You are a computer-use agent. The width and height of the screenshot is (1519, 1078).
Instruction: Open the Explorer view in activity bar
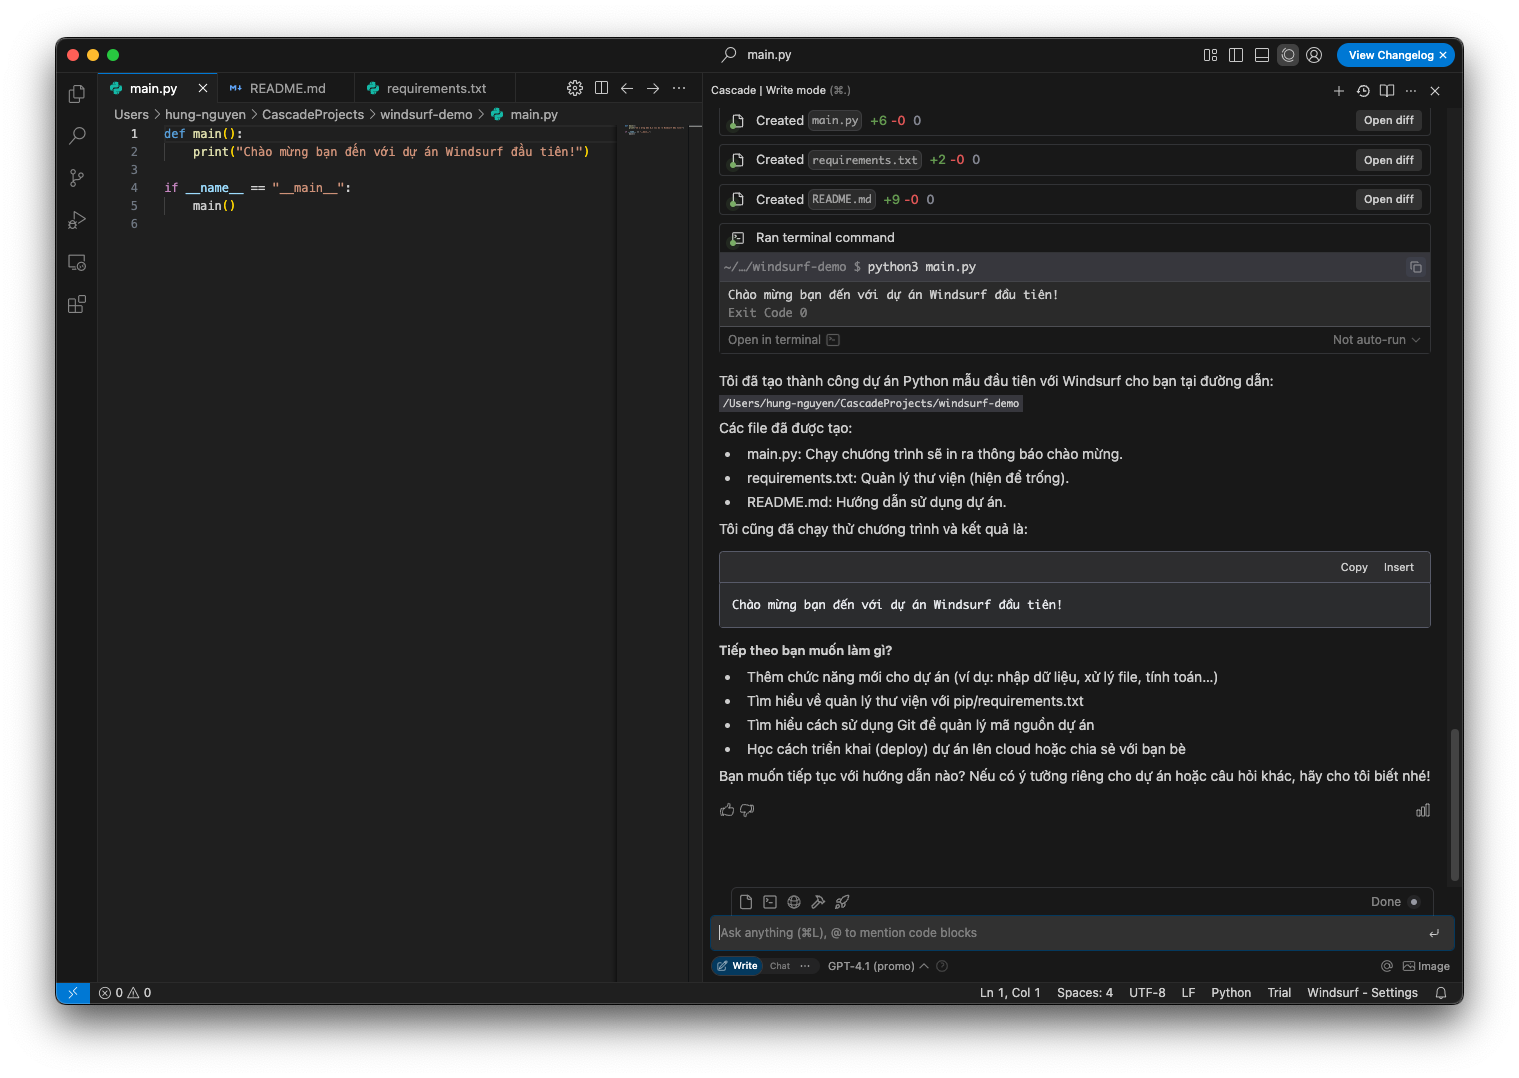[x=77, y=94]
